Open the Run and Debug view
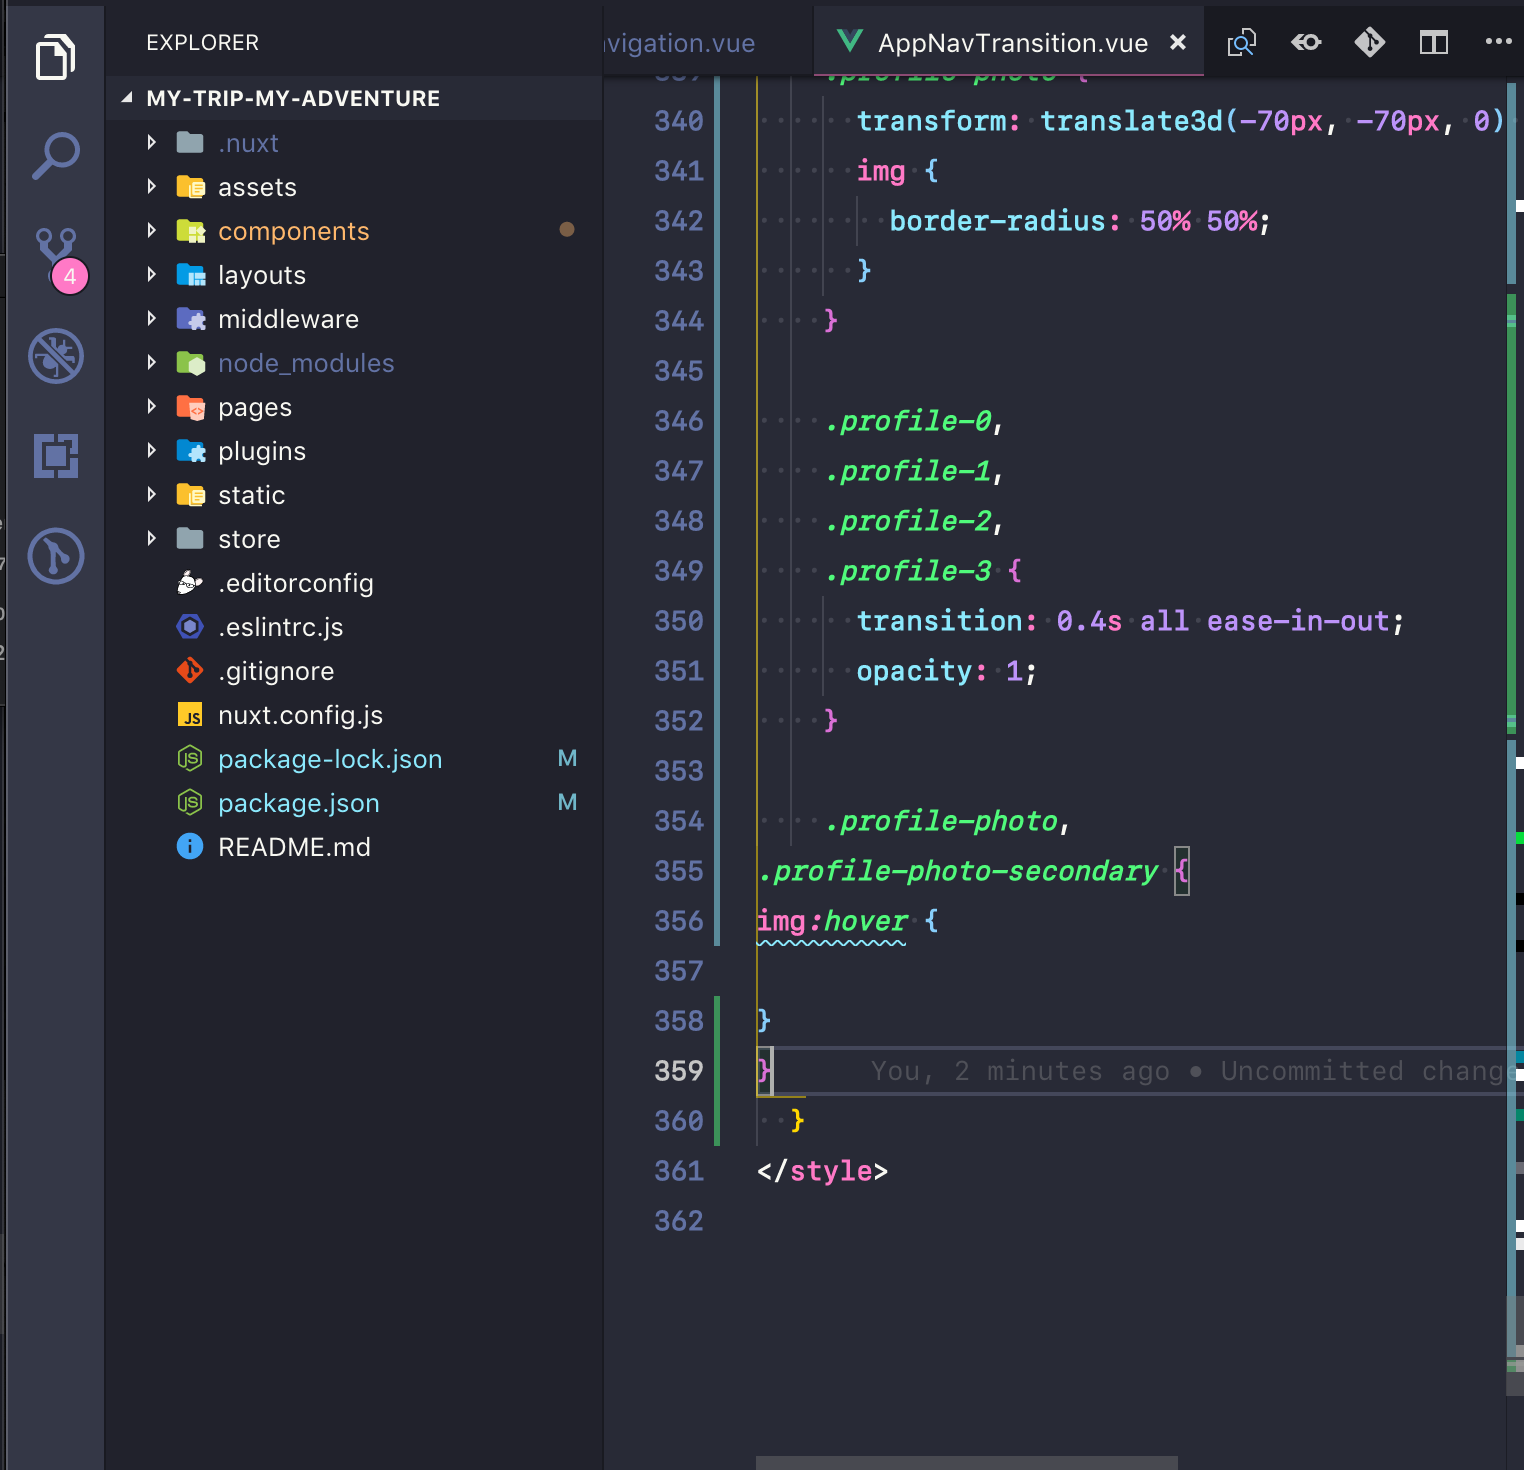The height and width of the screenshot is (1470, 1524). click(55, 357)
